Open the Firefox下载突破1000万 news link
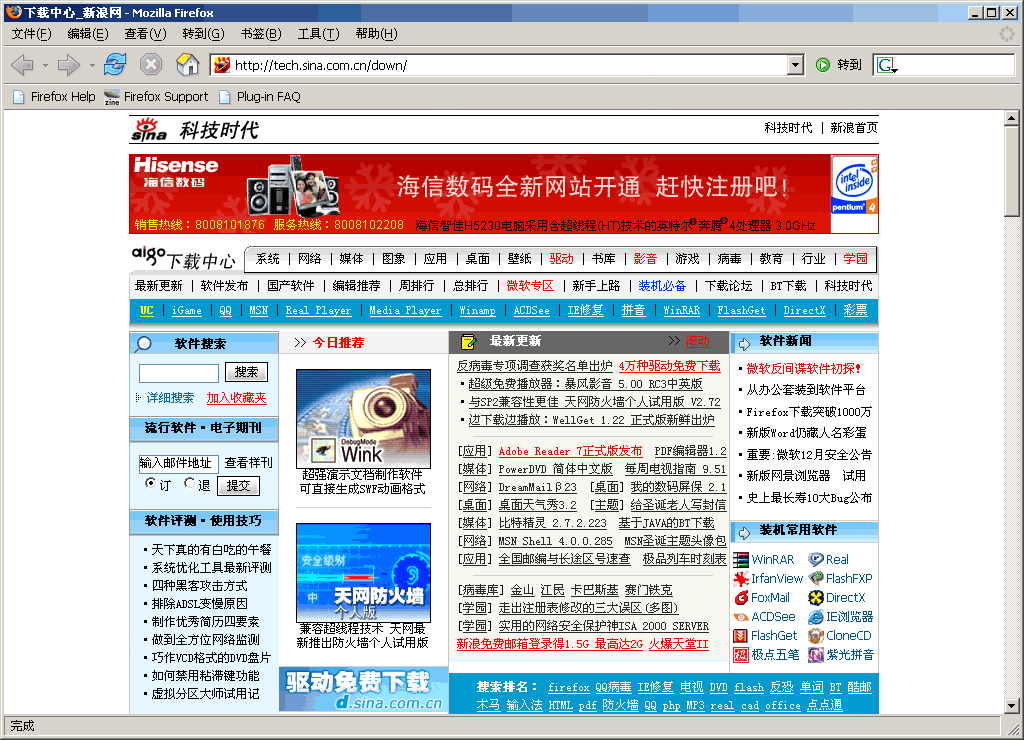Viewport: 1024px width, 740px height. click(x=809, y=412)
